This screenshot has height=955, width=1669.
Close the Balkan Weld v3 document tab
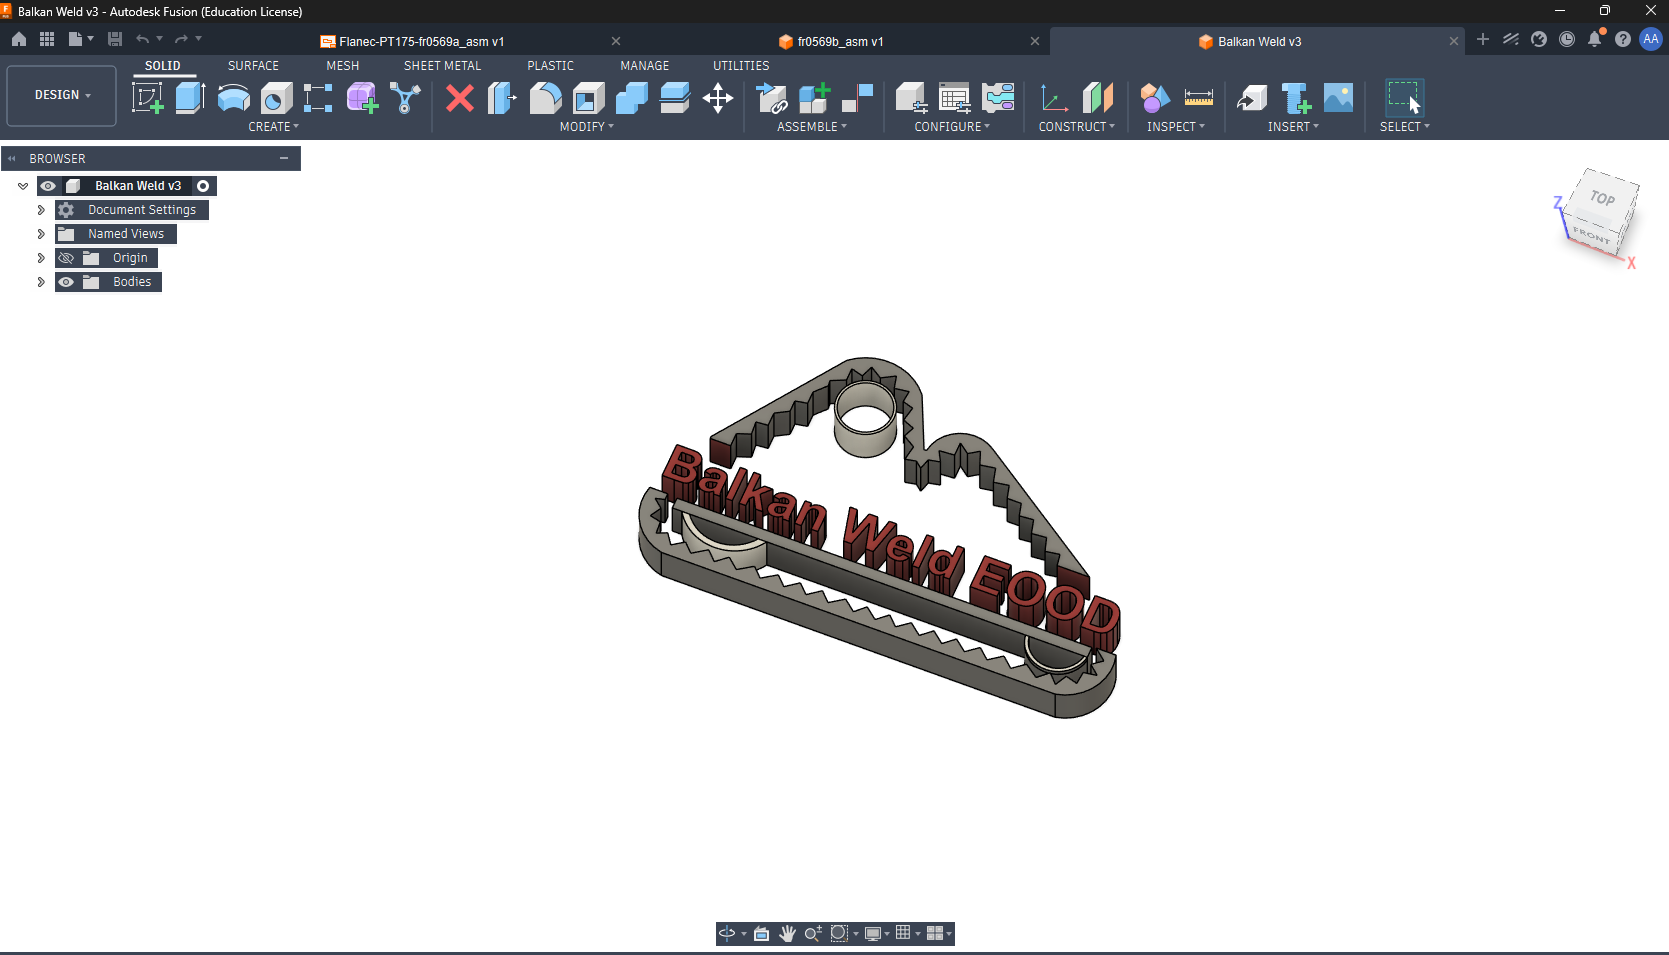point(1454,41)
